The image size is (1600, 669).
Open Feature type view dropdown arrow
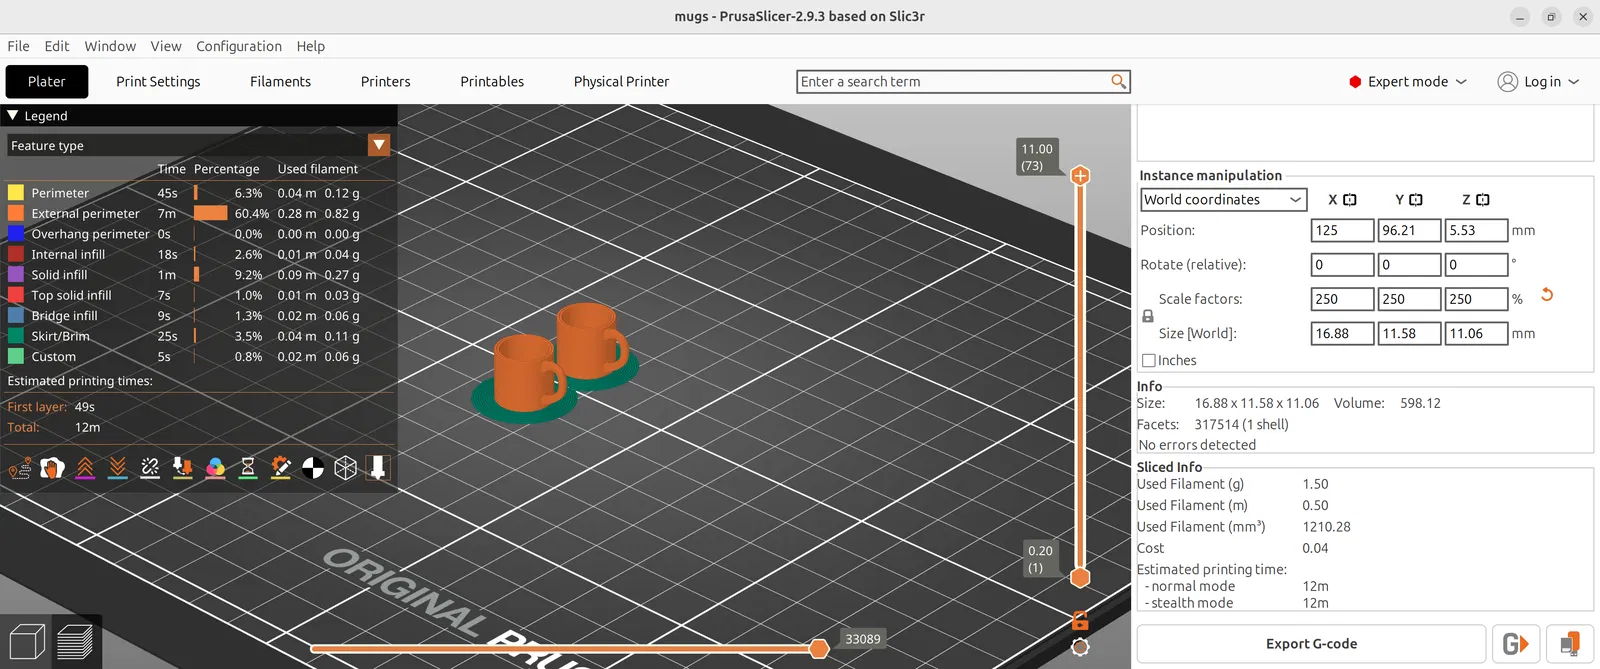pos(379,145)
